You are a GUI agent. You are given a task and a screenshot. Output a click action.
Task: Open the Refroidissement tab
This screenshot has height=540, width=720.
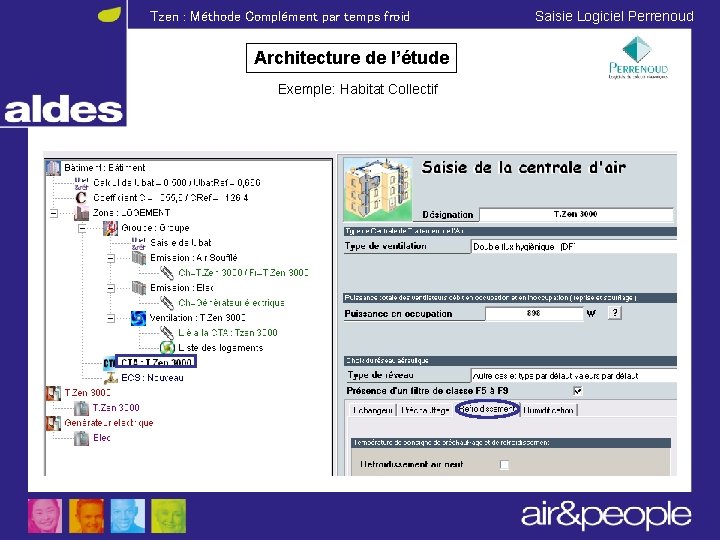487,409
